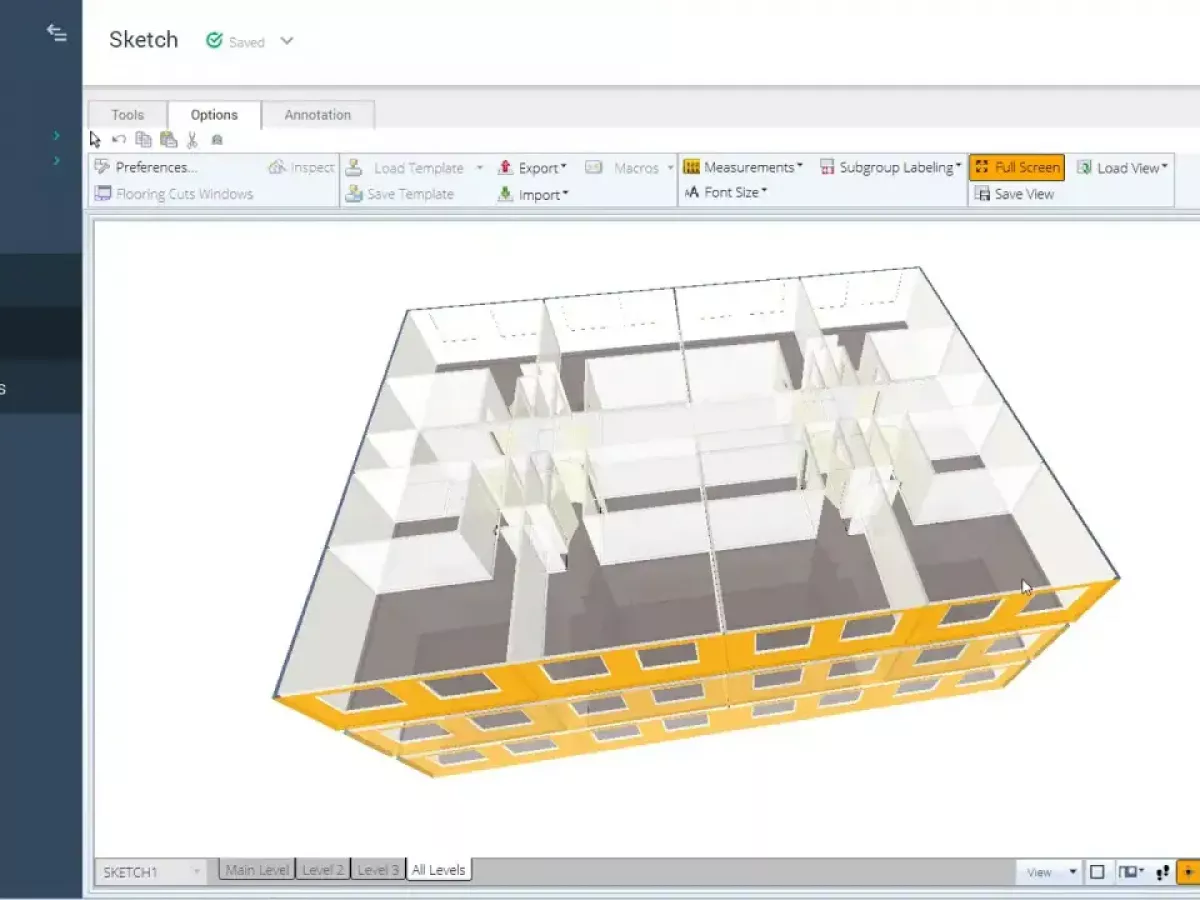Click the yellow front wall of the 3D model
Screen dimensions: 1200x900
520,680
